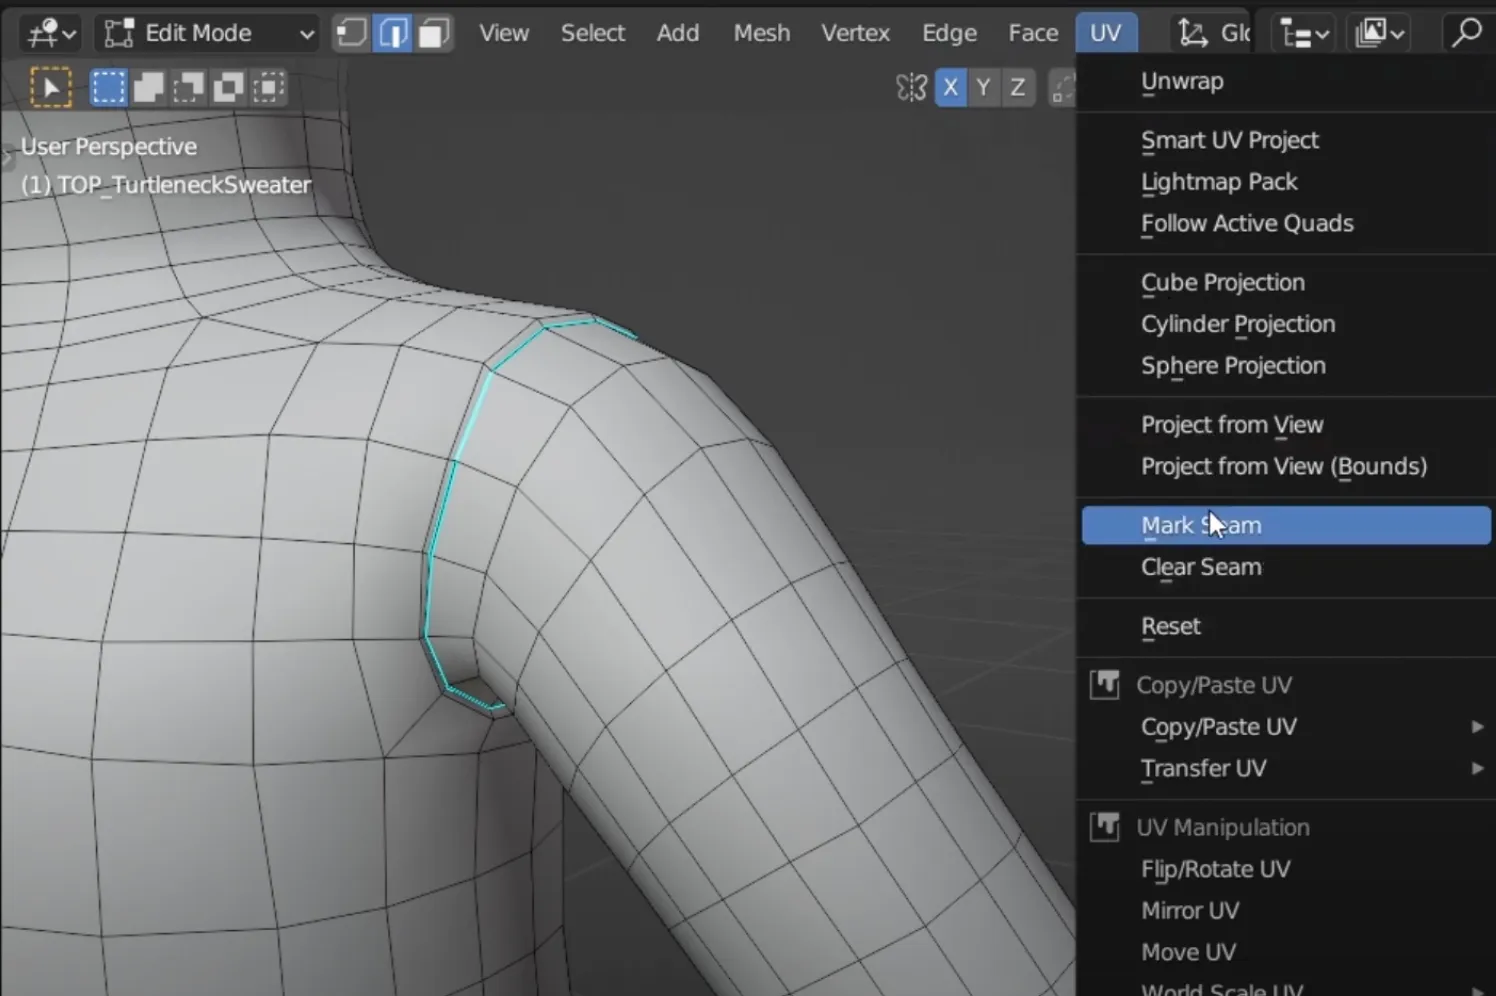Open the 3D Viewport editor type selector
1496x996 pixels.
52,33
